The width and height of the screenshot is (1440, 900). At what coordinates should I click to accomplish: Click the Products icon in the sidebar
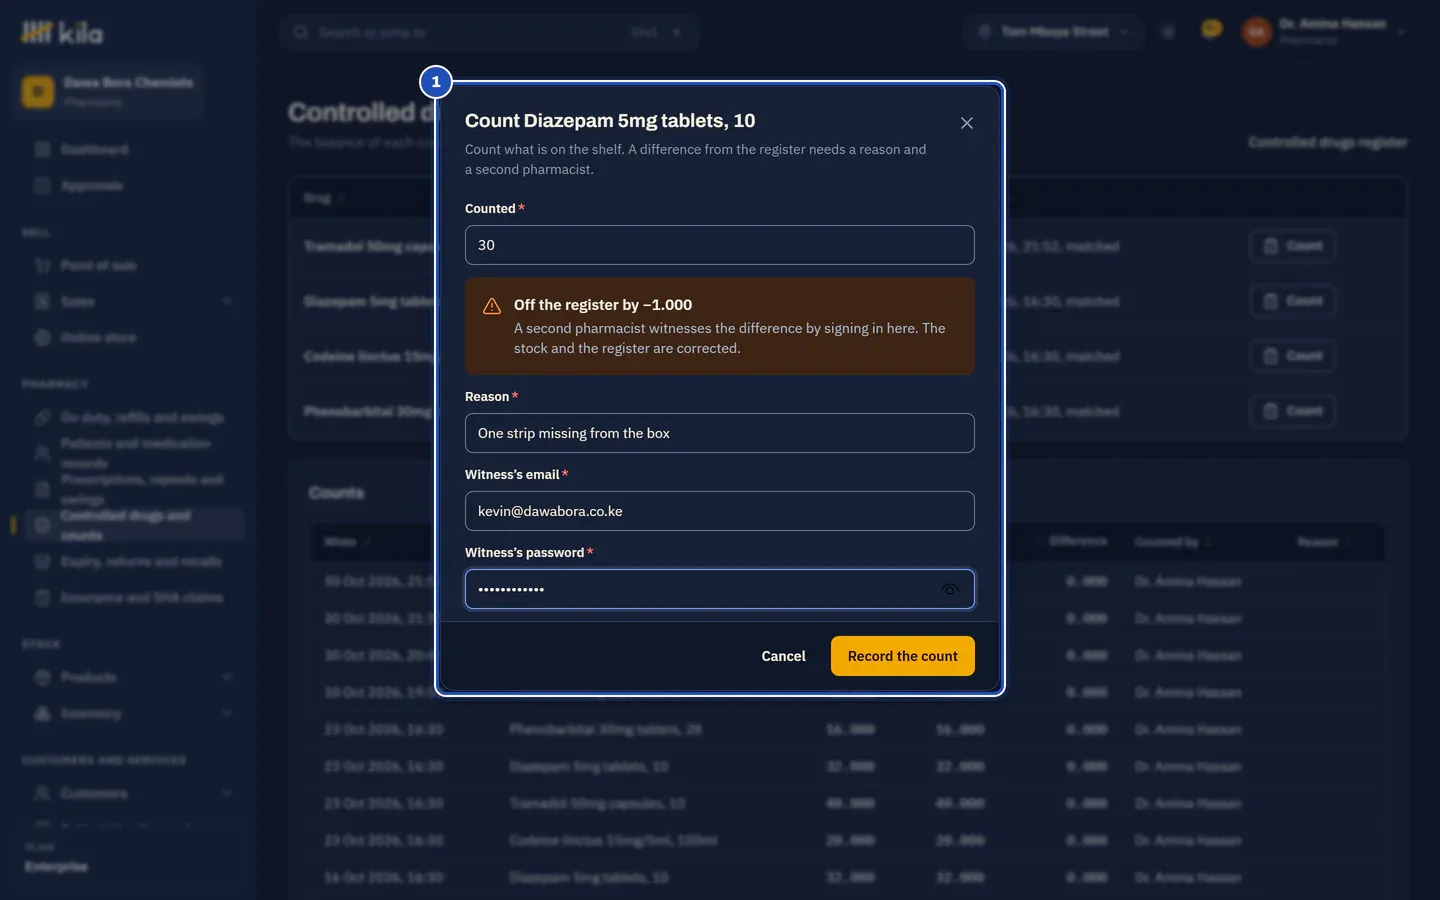42,678
